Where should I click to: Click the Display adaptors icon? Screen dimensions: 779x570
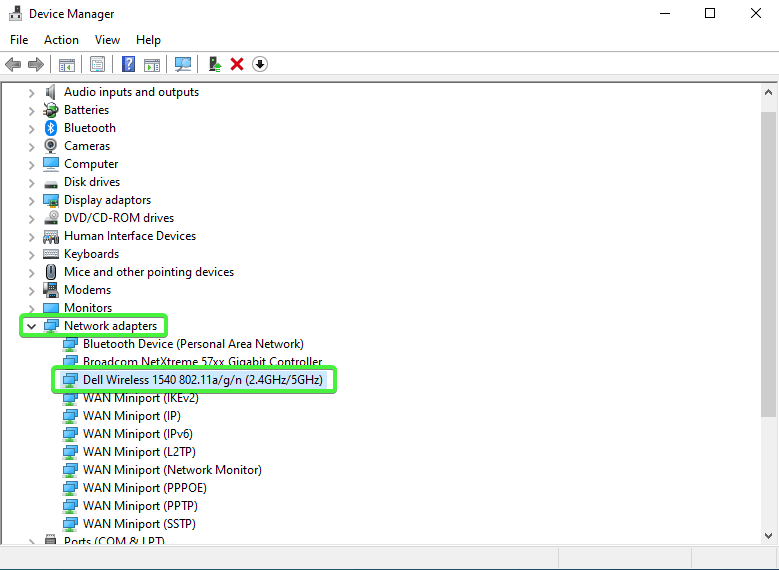(x=51, y=200)
